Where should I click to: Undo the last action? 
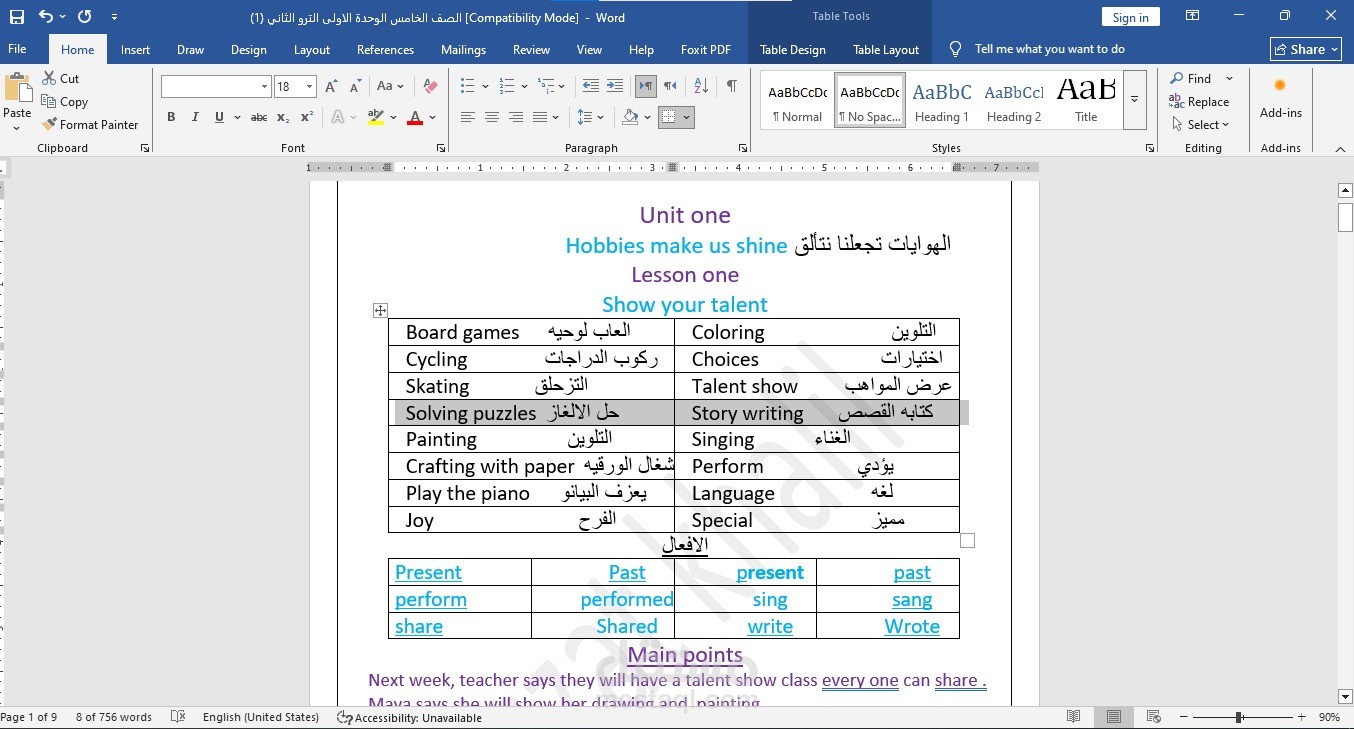pyautogui.click(x=46, y=16)
